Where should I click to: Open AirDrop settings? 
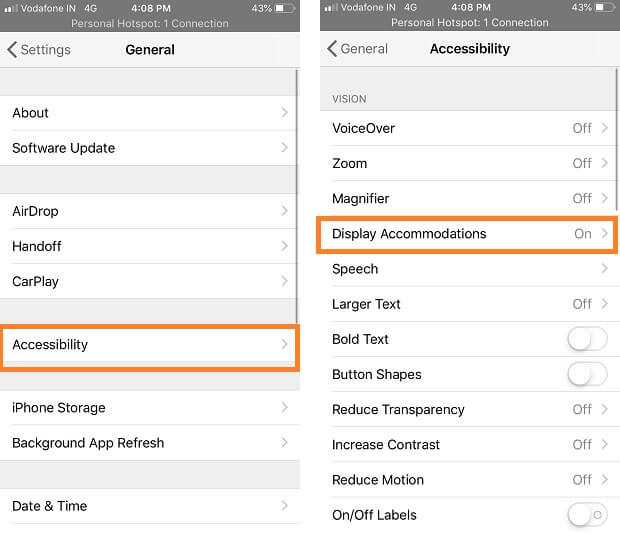click(150, 211)
